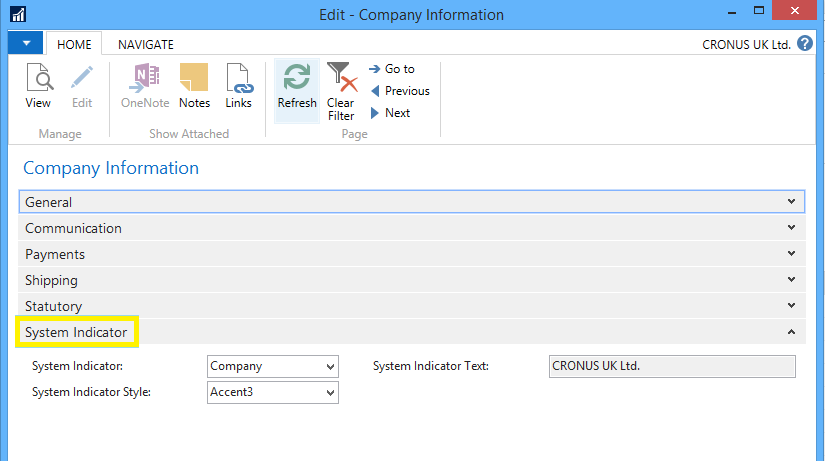The height and width of the screenshot is (461, 825).
Task: Minimize the Company Information window
Action: 731,12
